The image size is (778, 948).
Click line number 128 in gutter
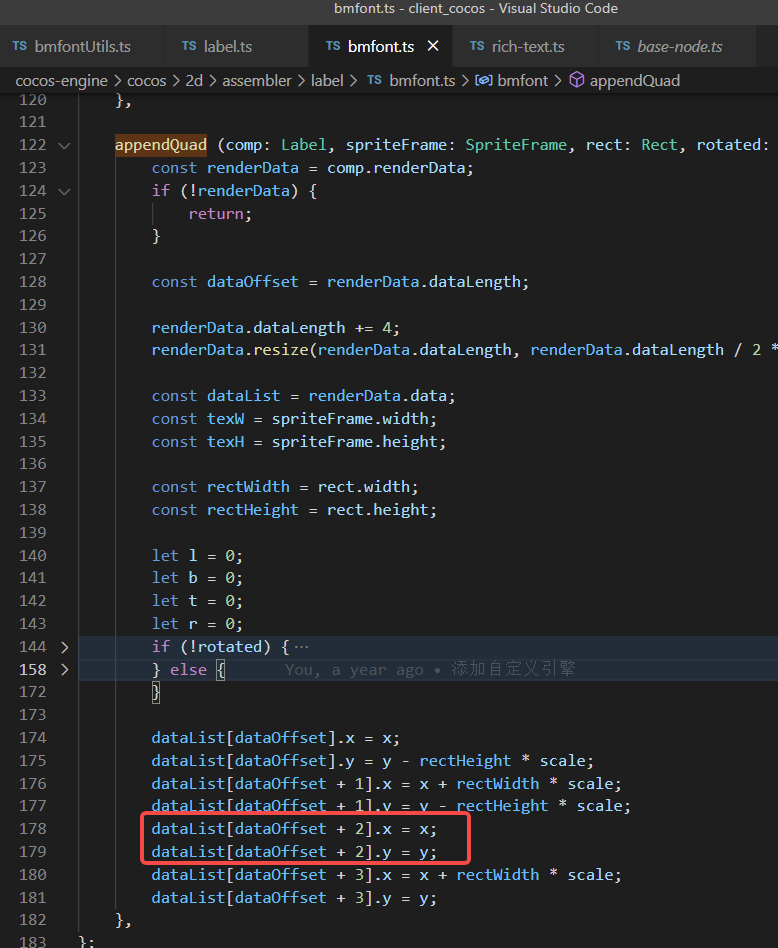point(33,282)
